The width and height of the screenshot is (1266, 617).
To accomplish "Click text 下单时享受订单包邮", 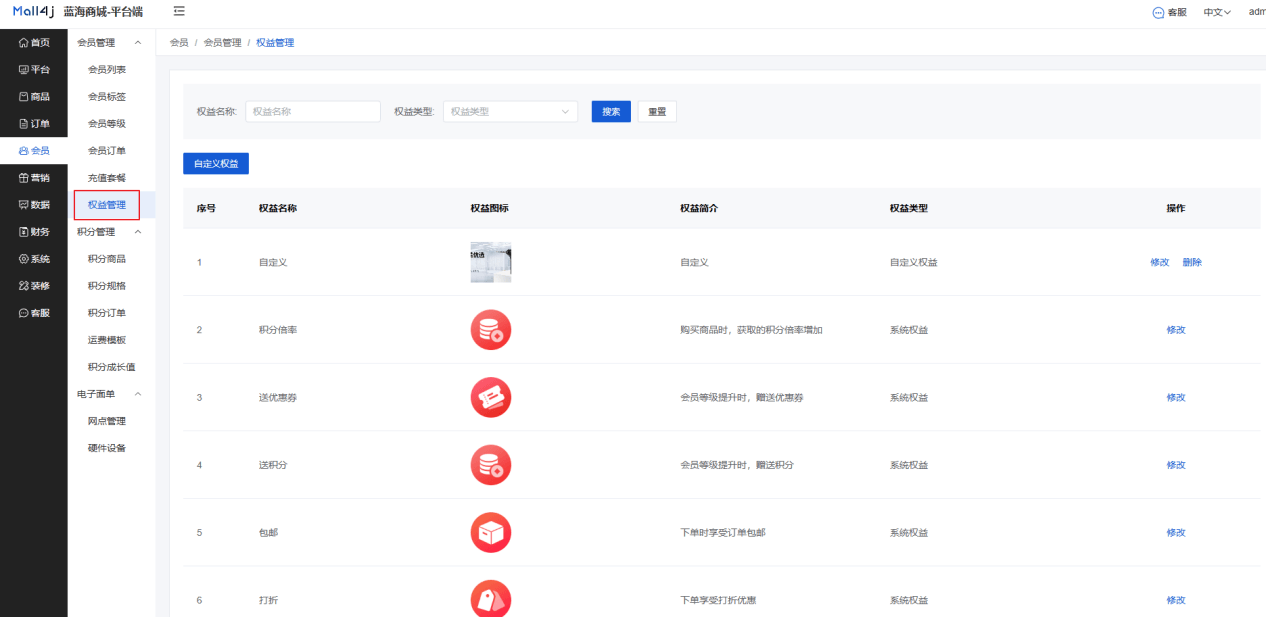I will 723,532.
